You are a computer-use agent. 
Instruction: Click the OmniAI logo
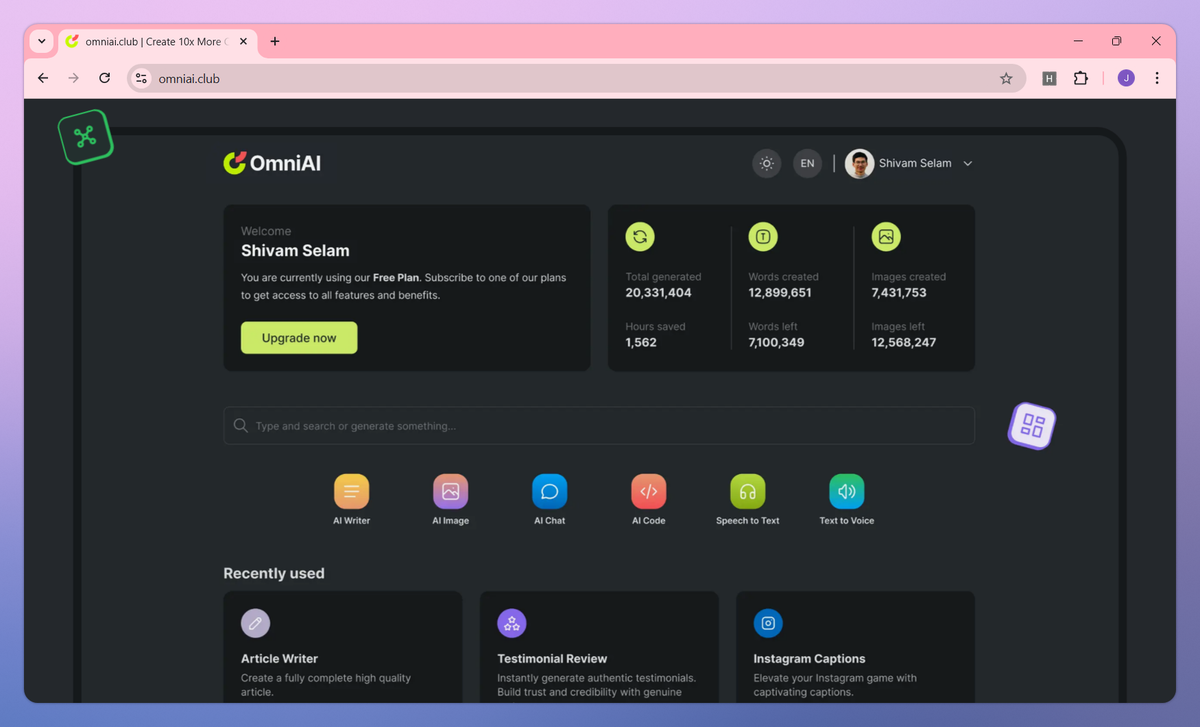[272, 163]
